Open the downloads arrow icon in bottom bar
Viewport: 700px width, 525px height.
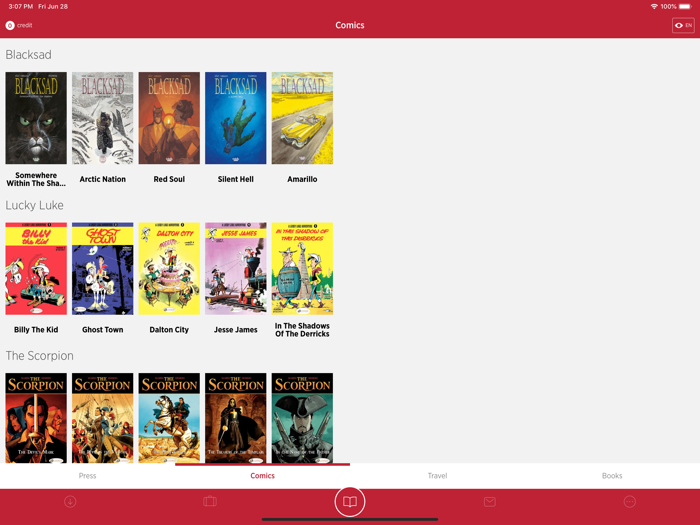(x=70, y=501)
